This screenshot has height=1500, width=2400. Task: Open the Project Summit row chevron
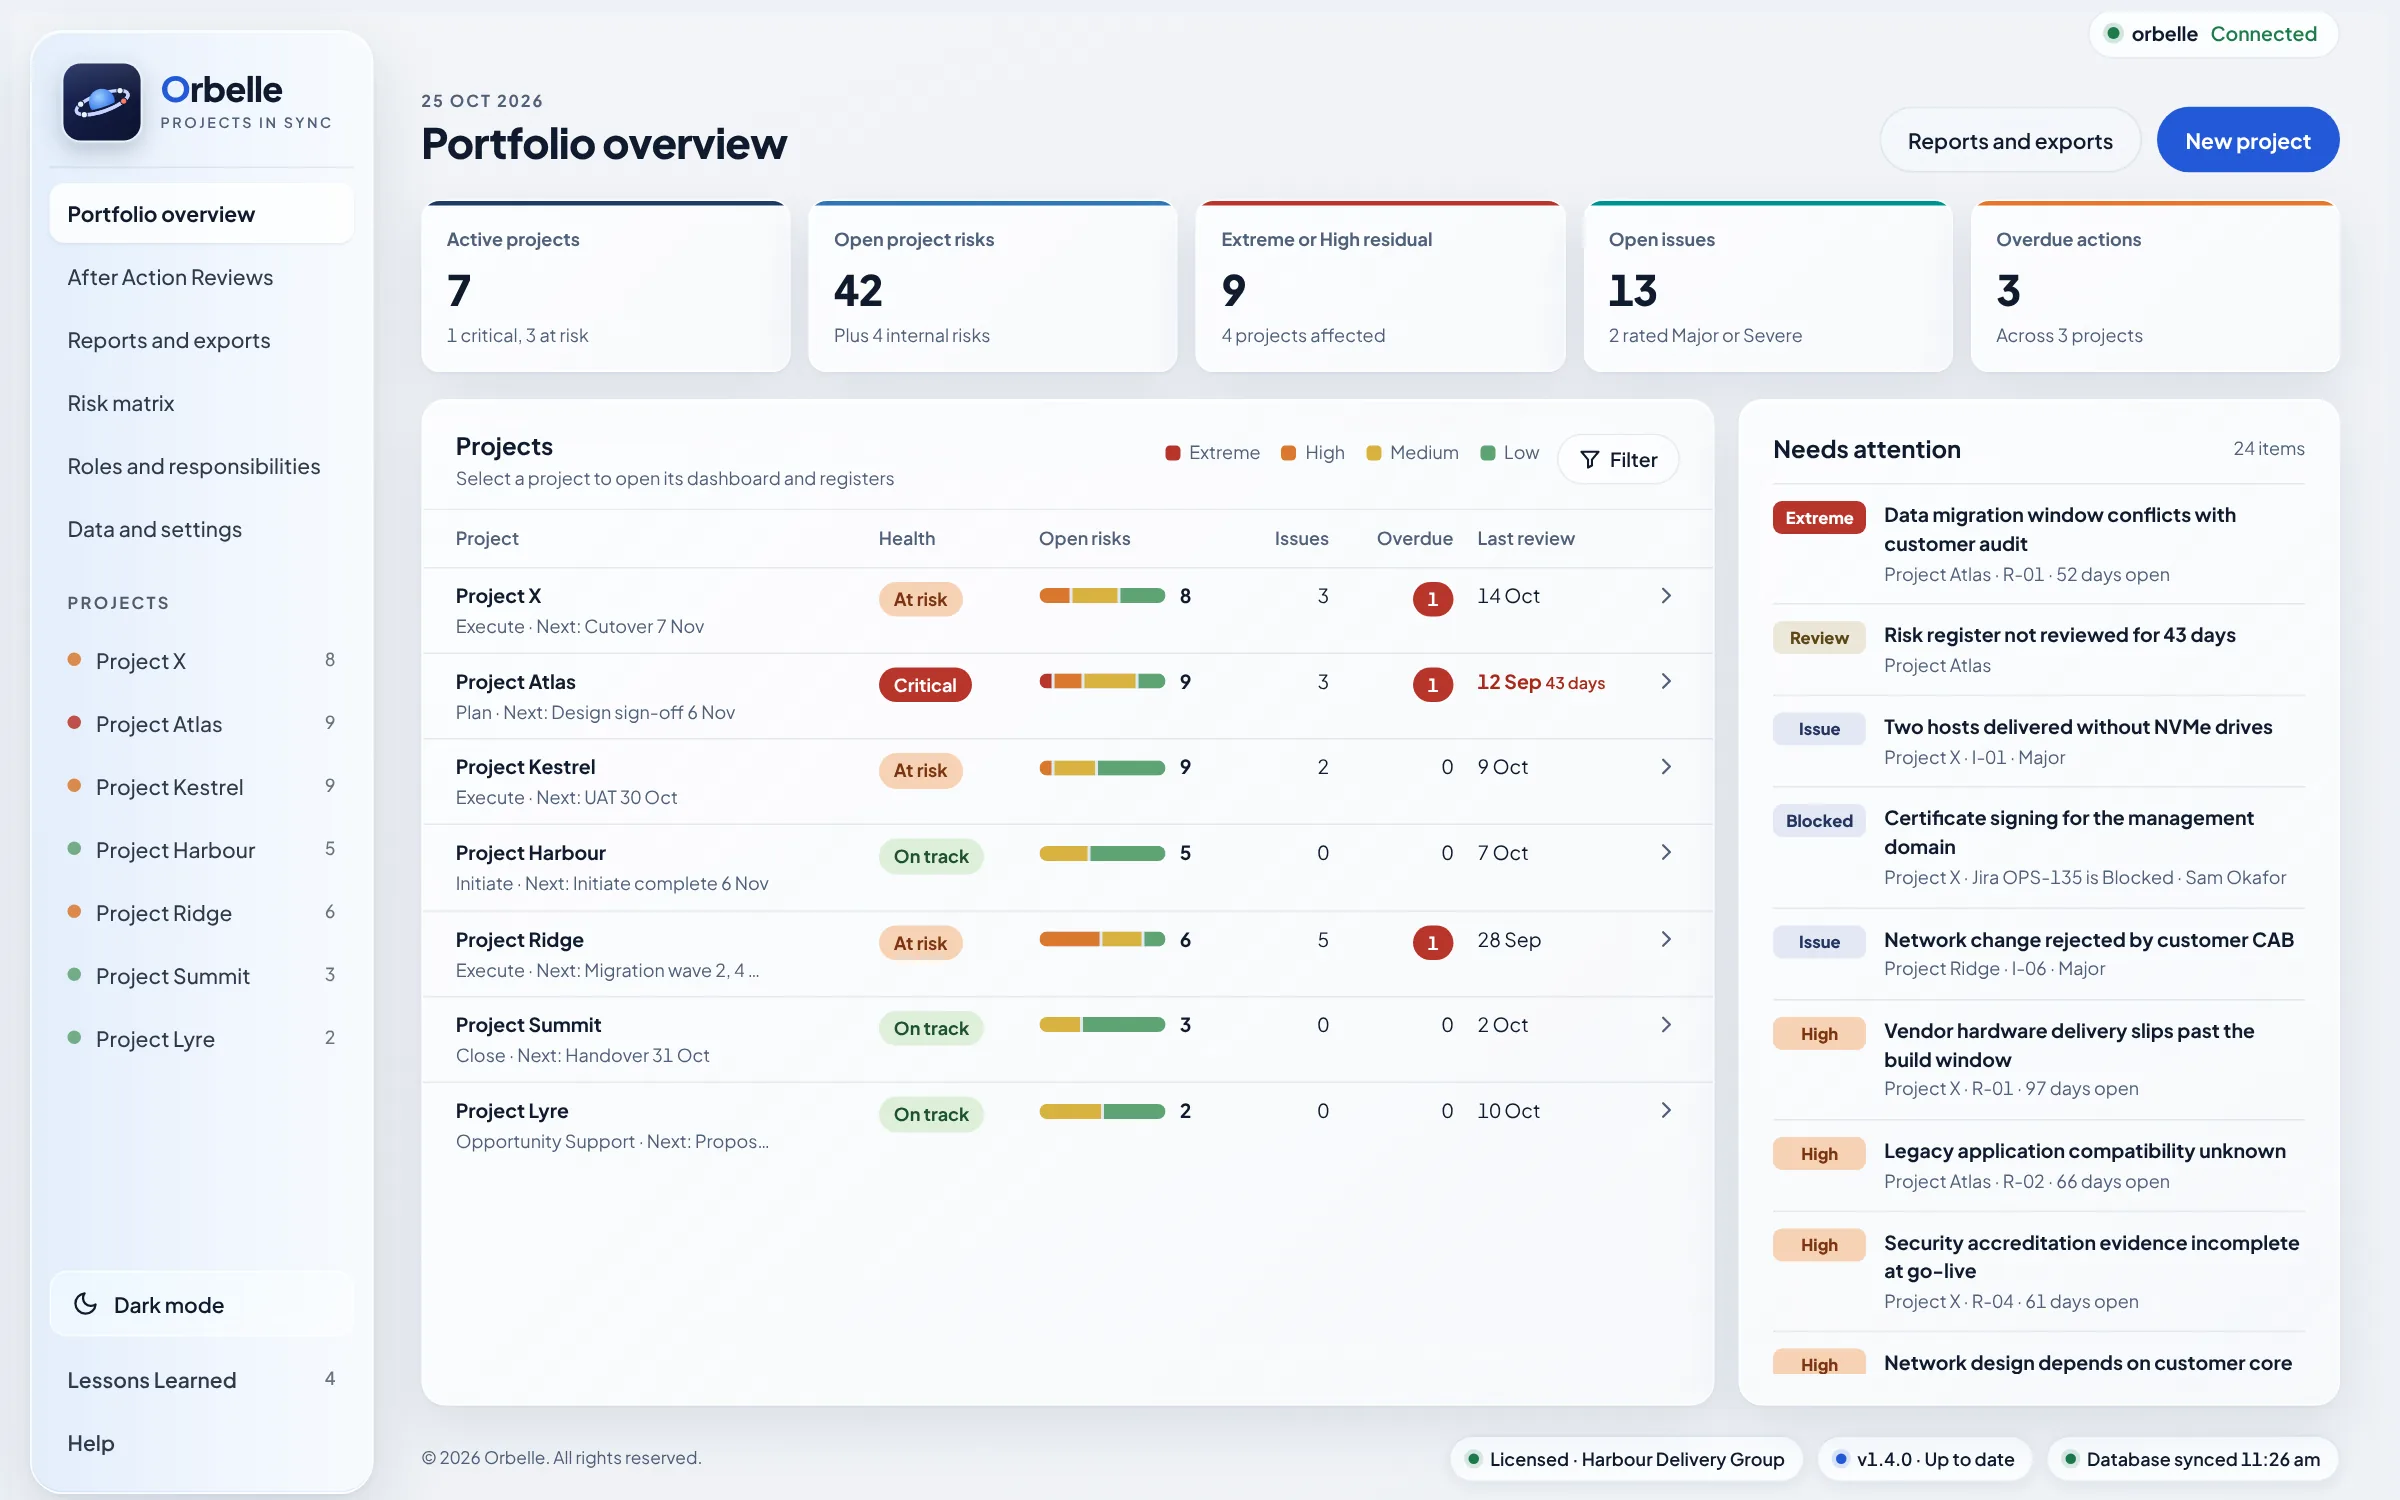[1666, 1025]
